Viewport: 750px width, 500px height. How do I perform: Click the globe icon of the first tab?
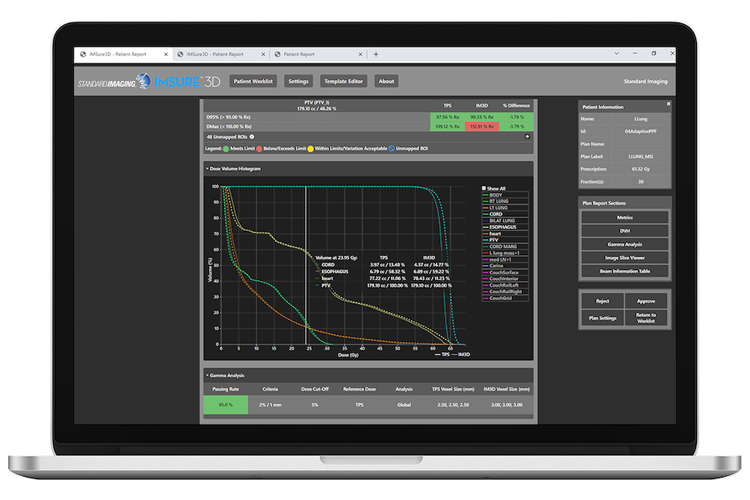point(83,55)
